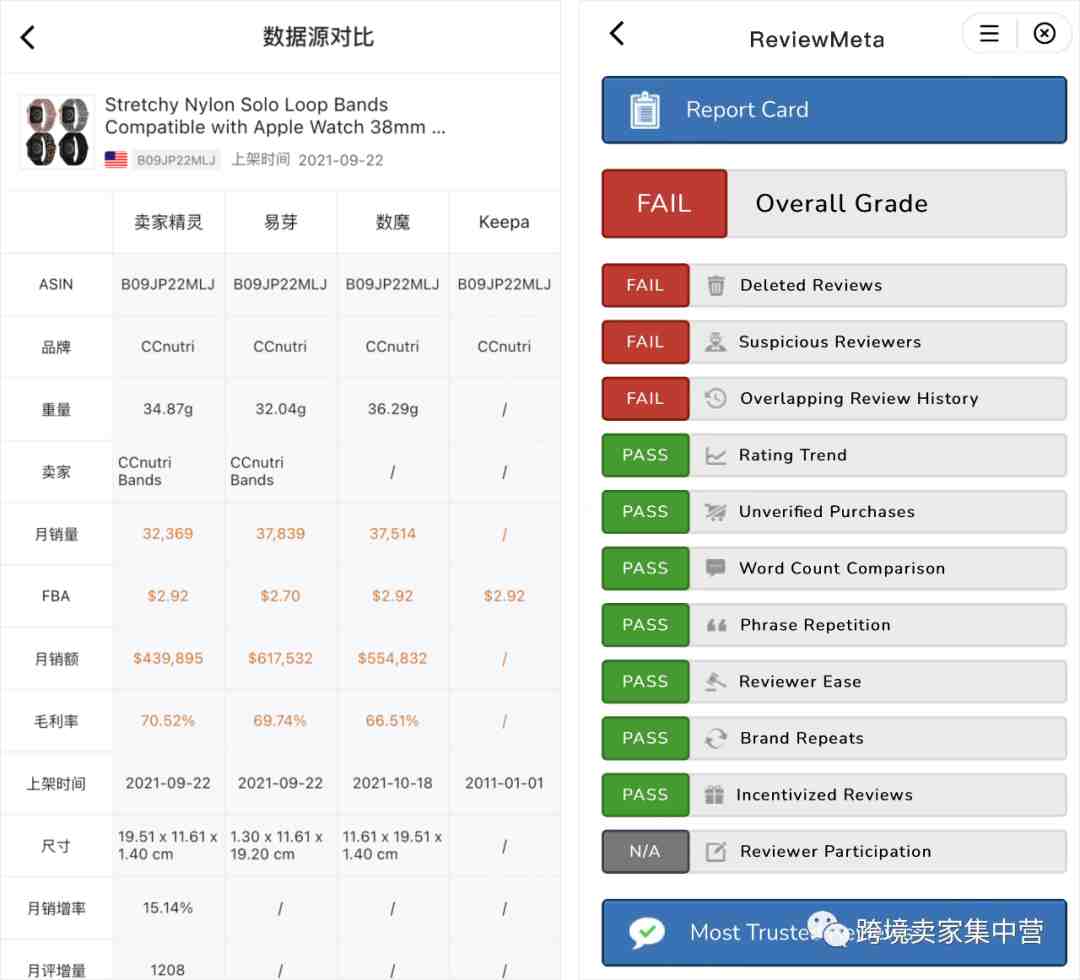The image size is (1080, 980).
Task: Click the Deleted Reviews trash icon
Action: coord(716,285)
